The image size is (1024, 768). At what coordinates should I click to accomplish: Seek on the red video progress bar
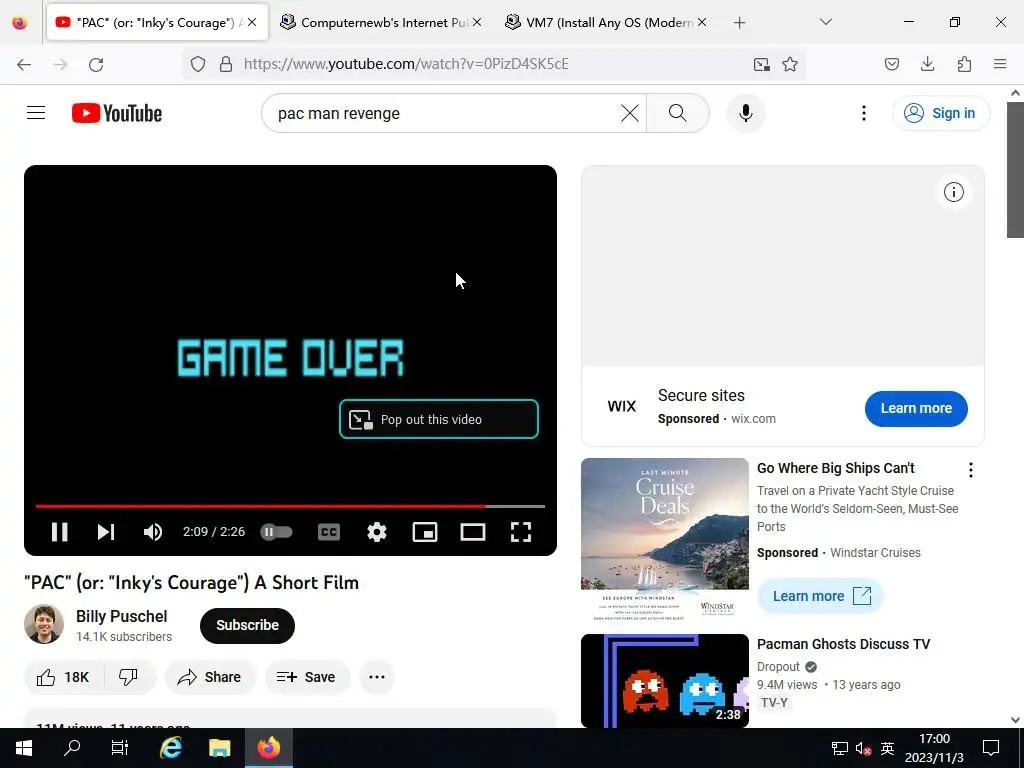pyautogui.click(x=290, y=506)
